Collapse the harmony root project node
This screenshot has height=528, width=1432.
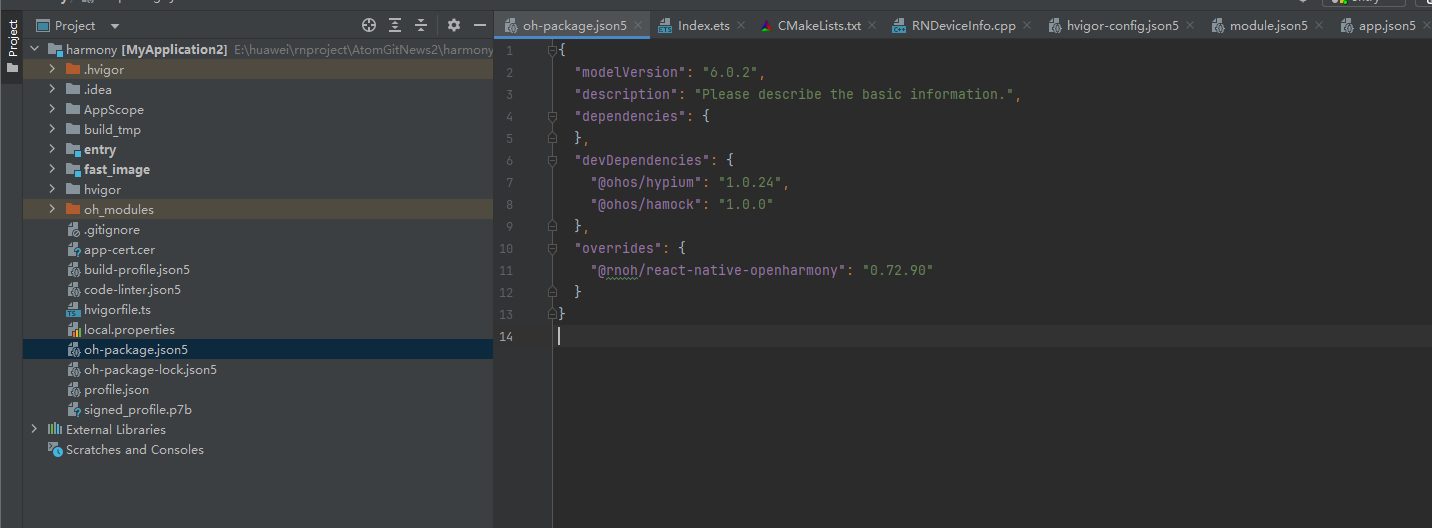tap(35, 49)
